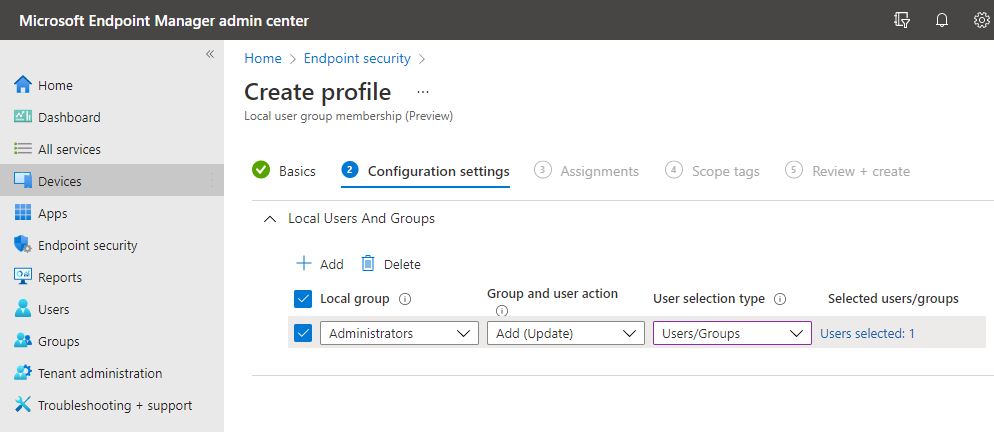
Task: Click info icon next to Local group
Action: [404, 299]
